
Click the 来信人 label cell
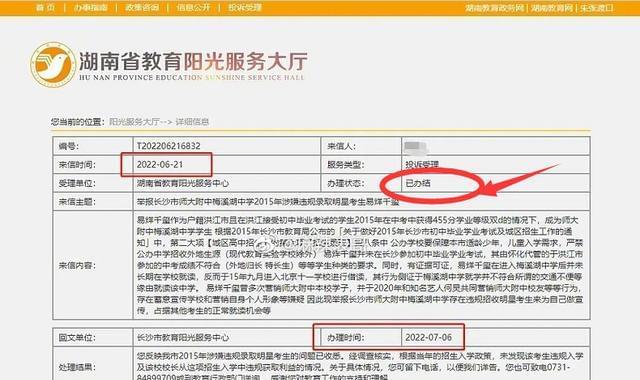(362, 146)
